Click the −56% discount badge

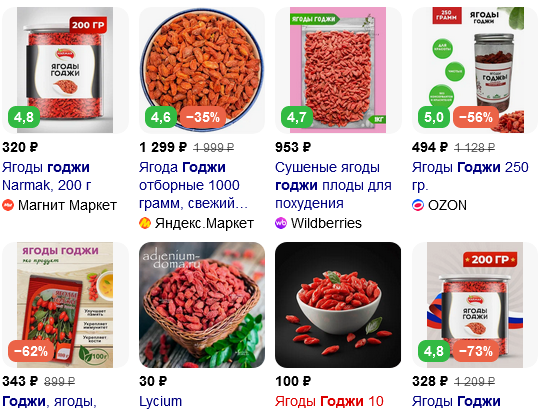tap(476, 117)
